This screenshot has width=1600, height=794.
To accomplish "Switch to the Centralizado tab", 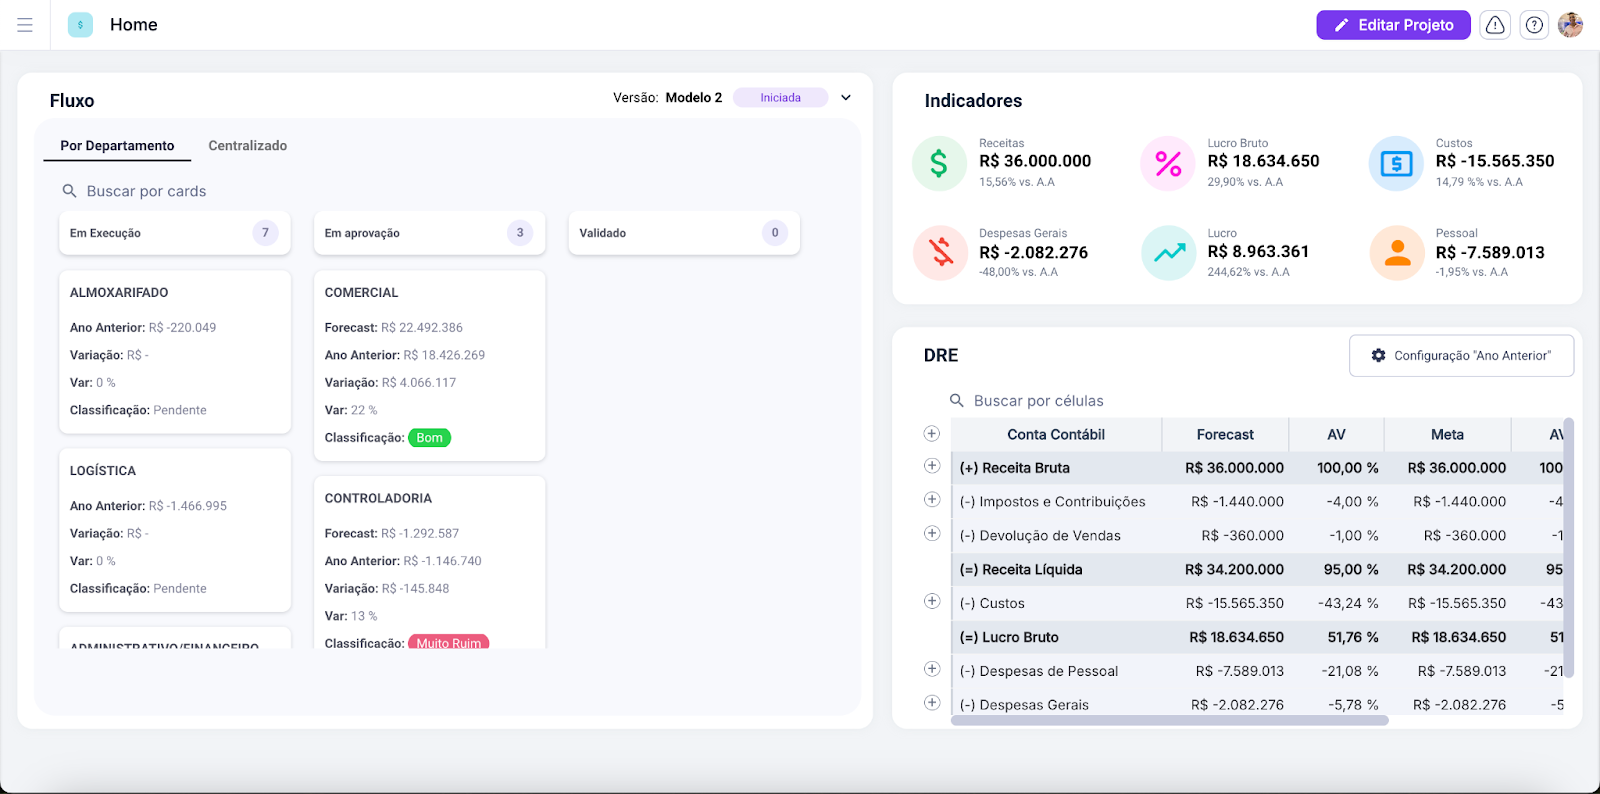I will pos(247,146).
